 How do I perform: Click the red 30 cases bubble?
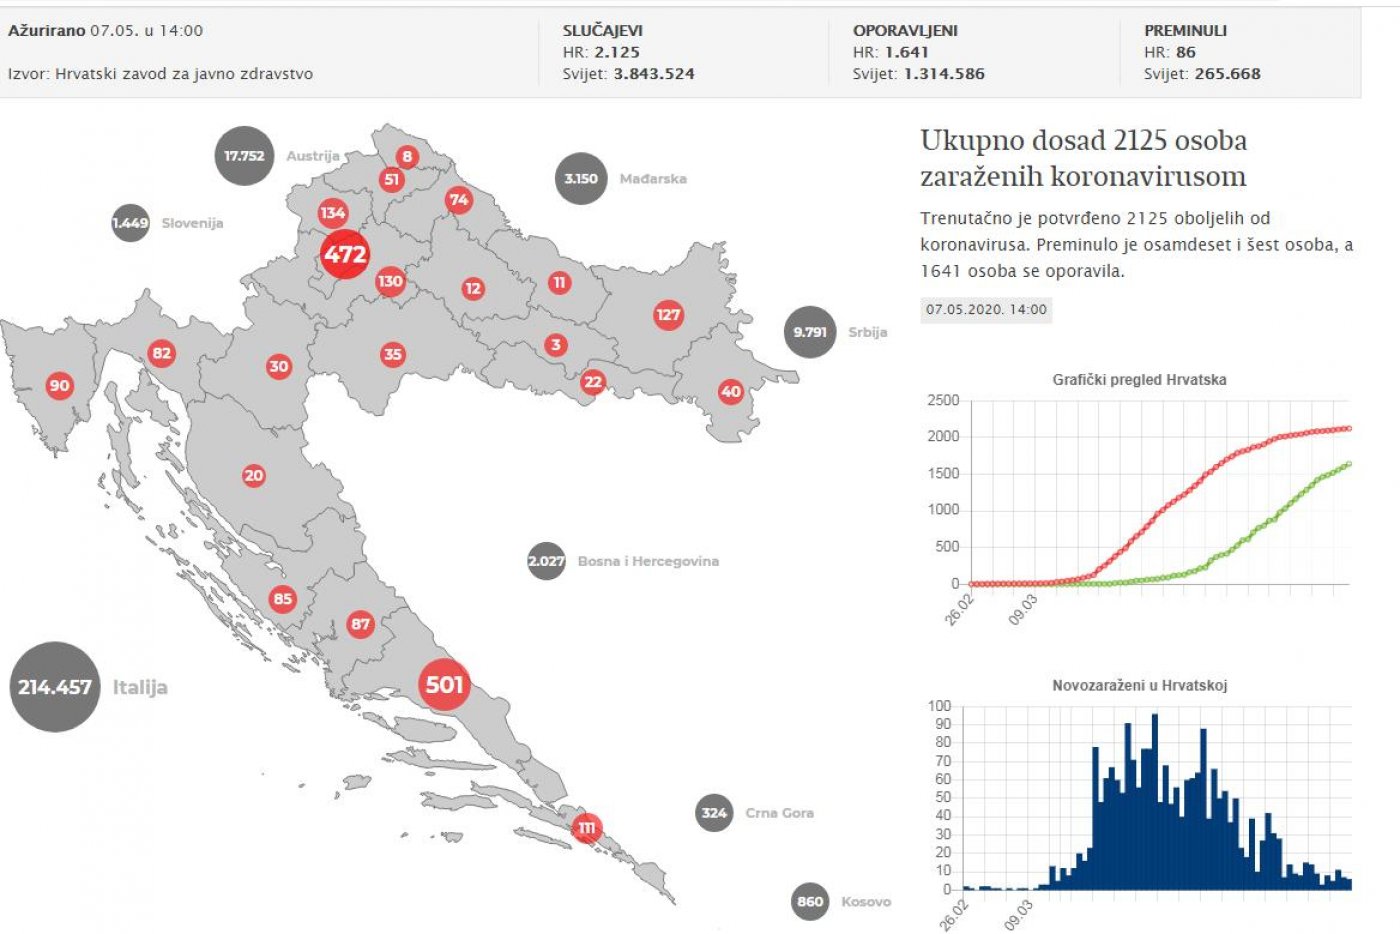279,366
